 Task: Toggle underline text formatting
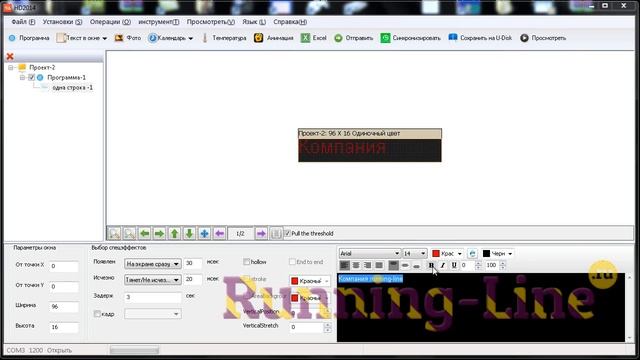click(x=454, y=265)
